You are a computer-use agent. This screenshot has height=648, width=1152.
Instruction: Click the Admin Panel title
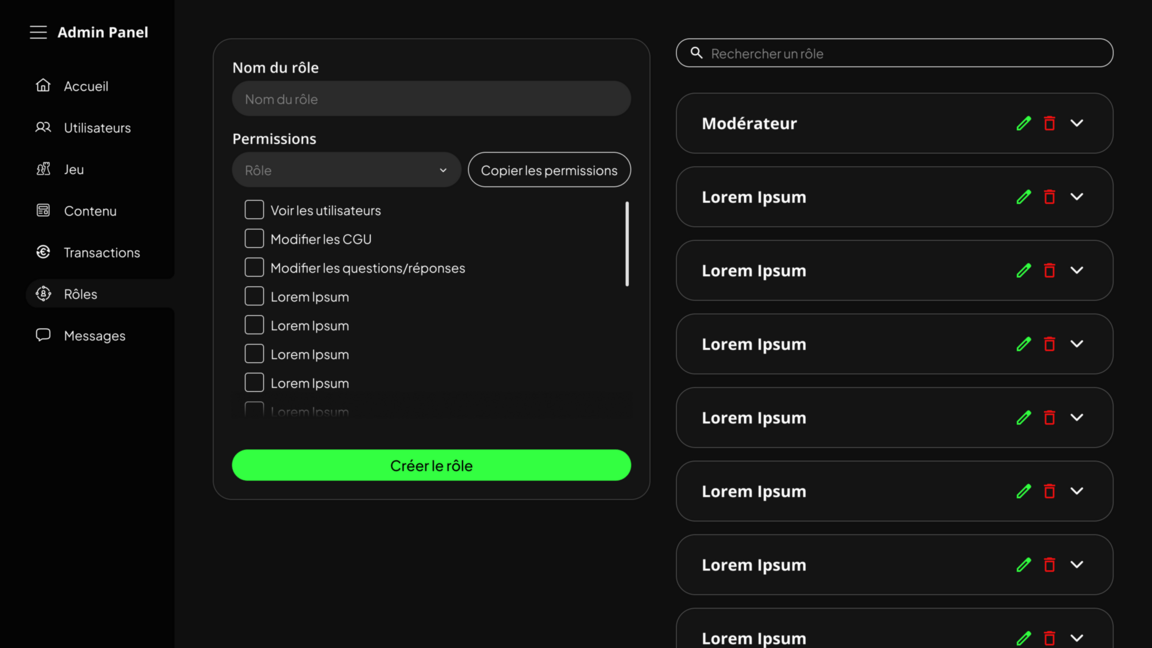point(103,32)
